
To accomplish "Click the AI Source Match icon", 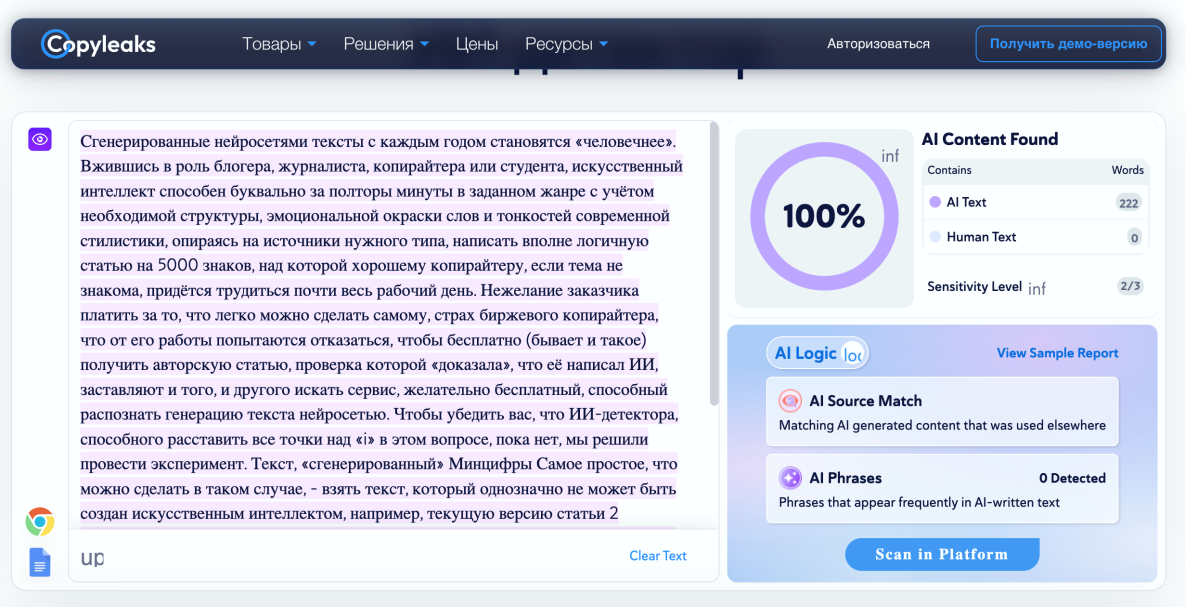I will pyautogui.click(x=790, y=401).
